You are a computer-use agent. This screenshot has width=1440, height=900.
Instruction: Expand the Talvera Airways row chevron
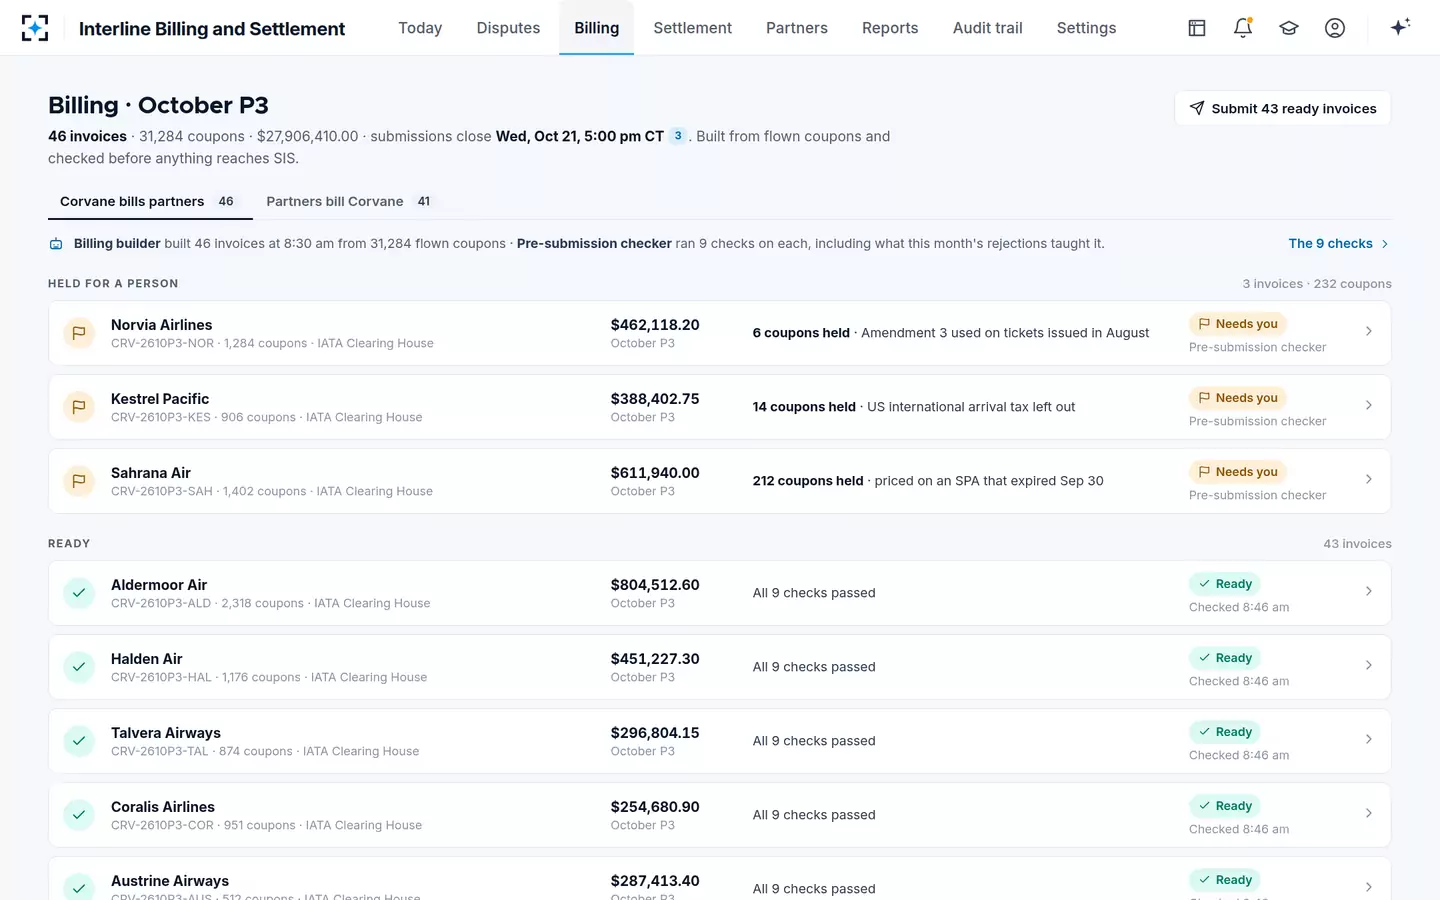pos(1369,739)
